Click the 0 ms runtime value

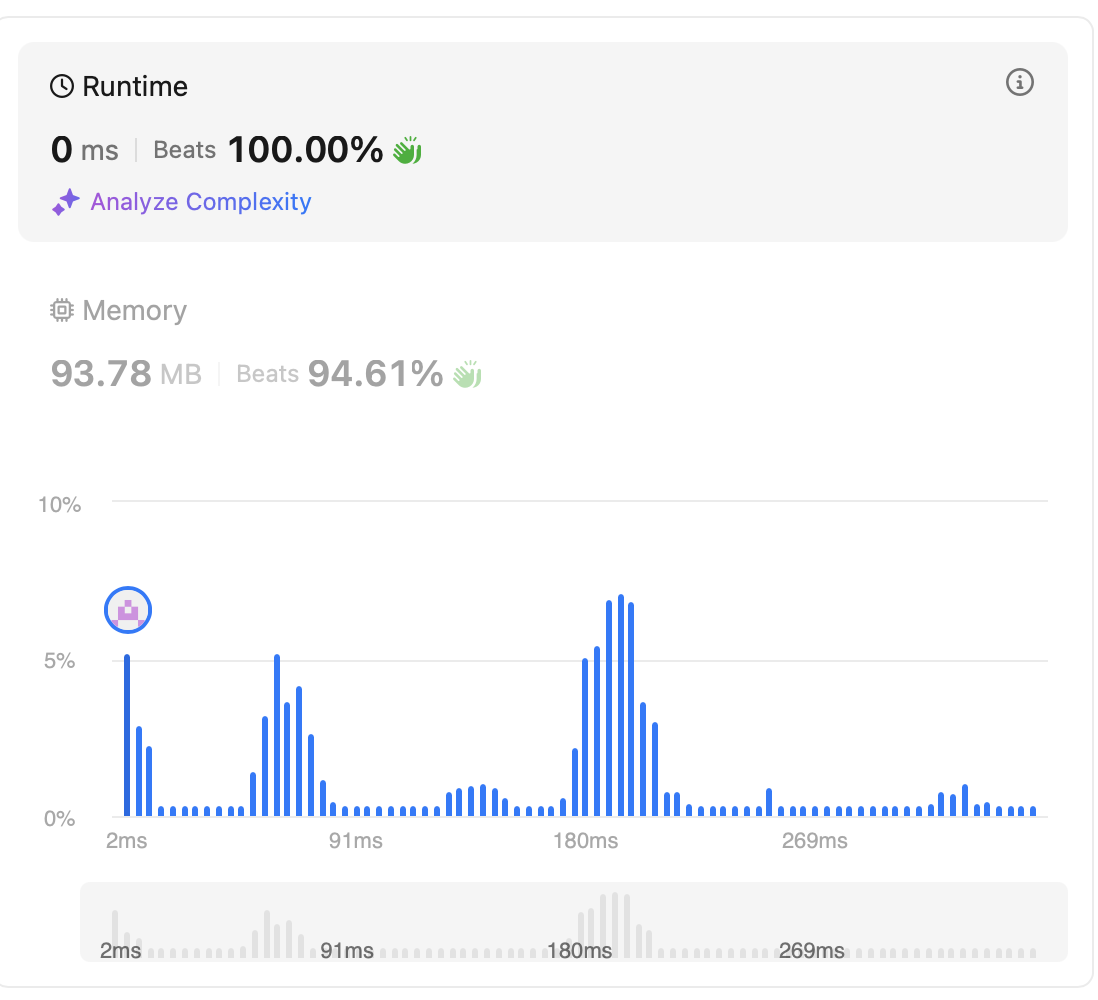[x=85, y=151]
